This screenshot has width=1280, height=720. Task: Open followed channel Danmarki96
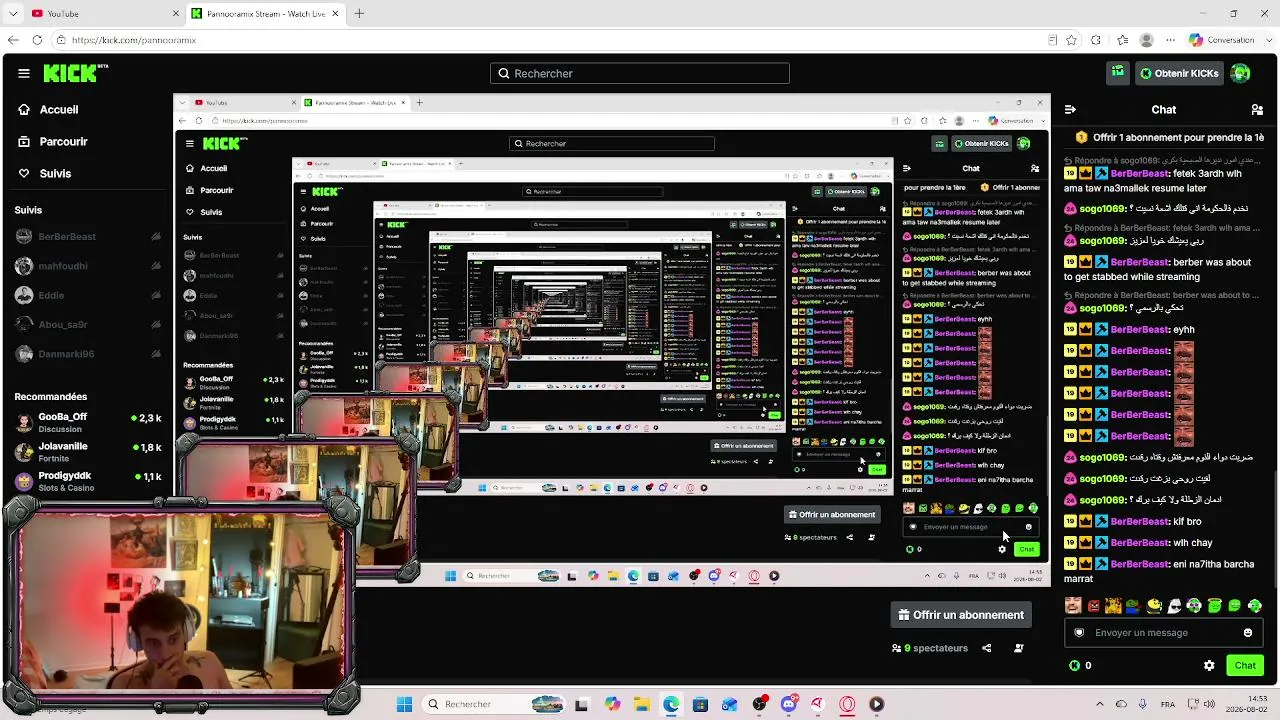(86, 354)
